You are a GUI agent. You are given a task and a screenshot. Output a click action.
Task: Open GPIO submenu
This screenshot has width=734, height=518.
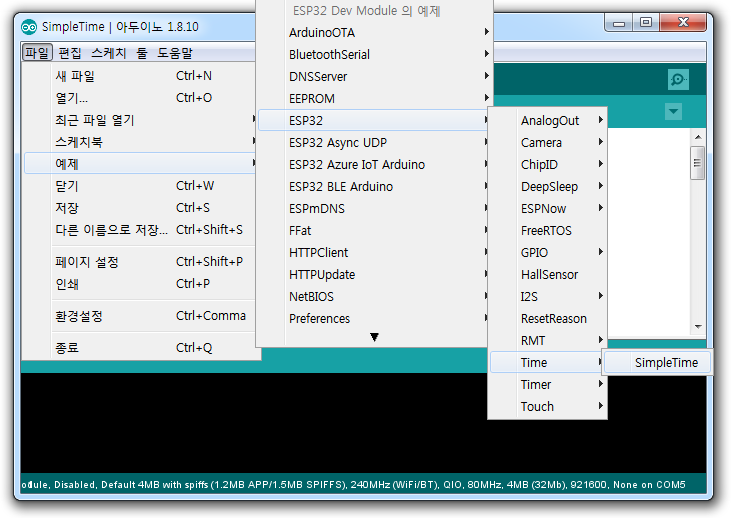click(547, 252)
